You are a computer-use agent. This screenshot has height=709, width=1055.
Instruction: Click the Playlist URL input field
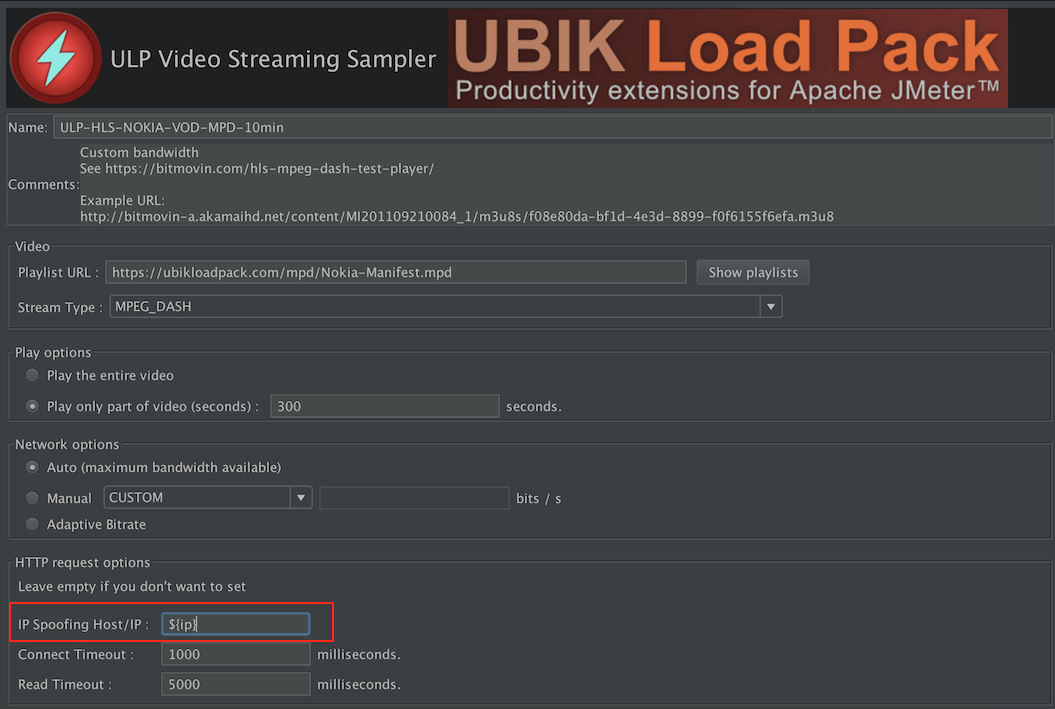coord(395,272)
